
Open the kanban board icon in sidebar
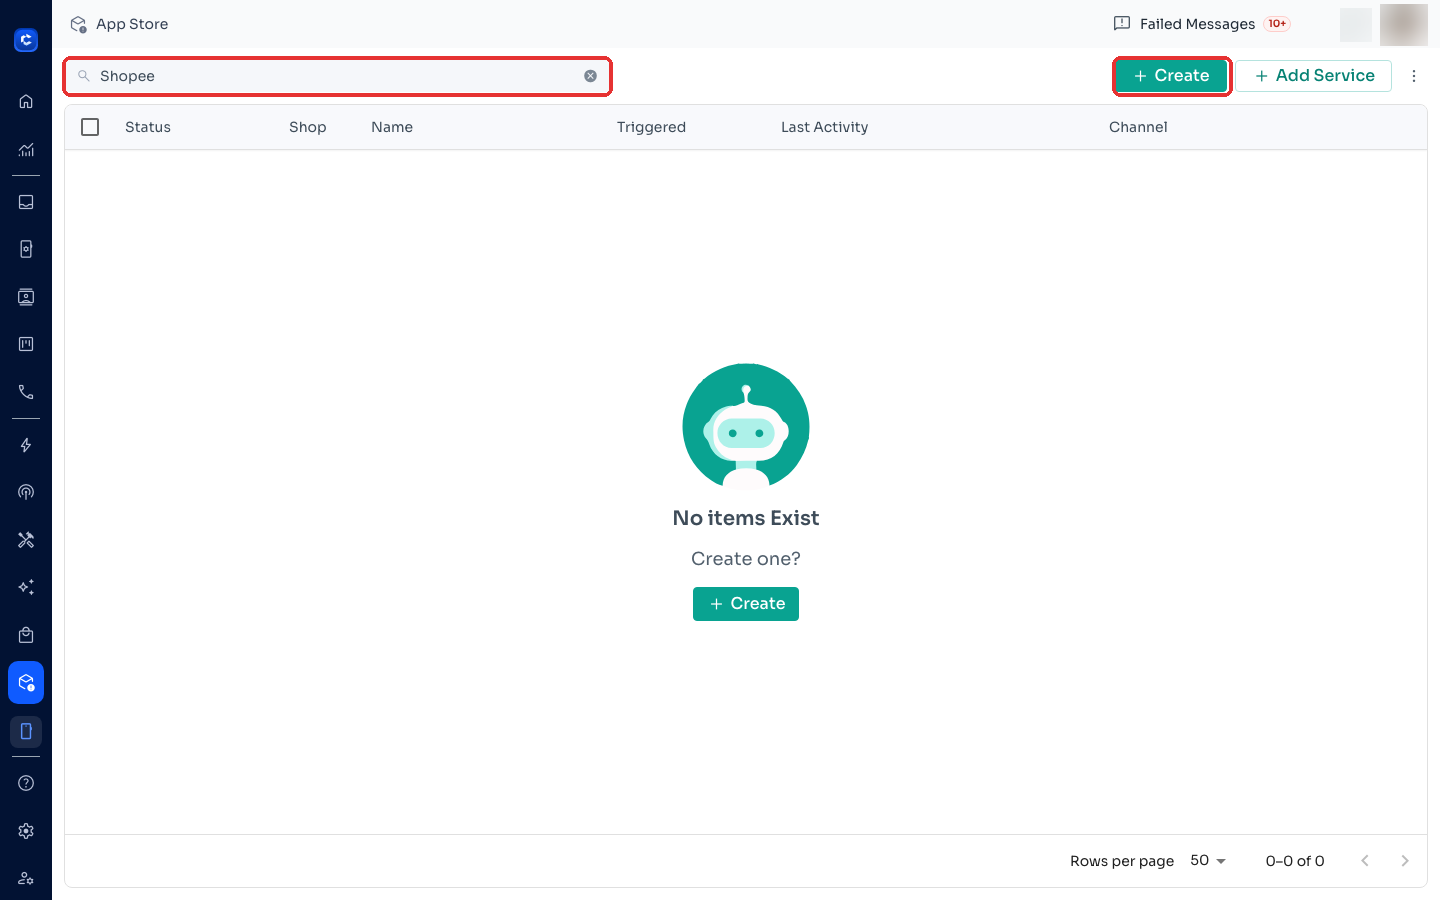pyautogui.click(x=26, y=344)
